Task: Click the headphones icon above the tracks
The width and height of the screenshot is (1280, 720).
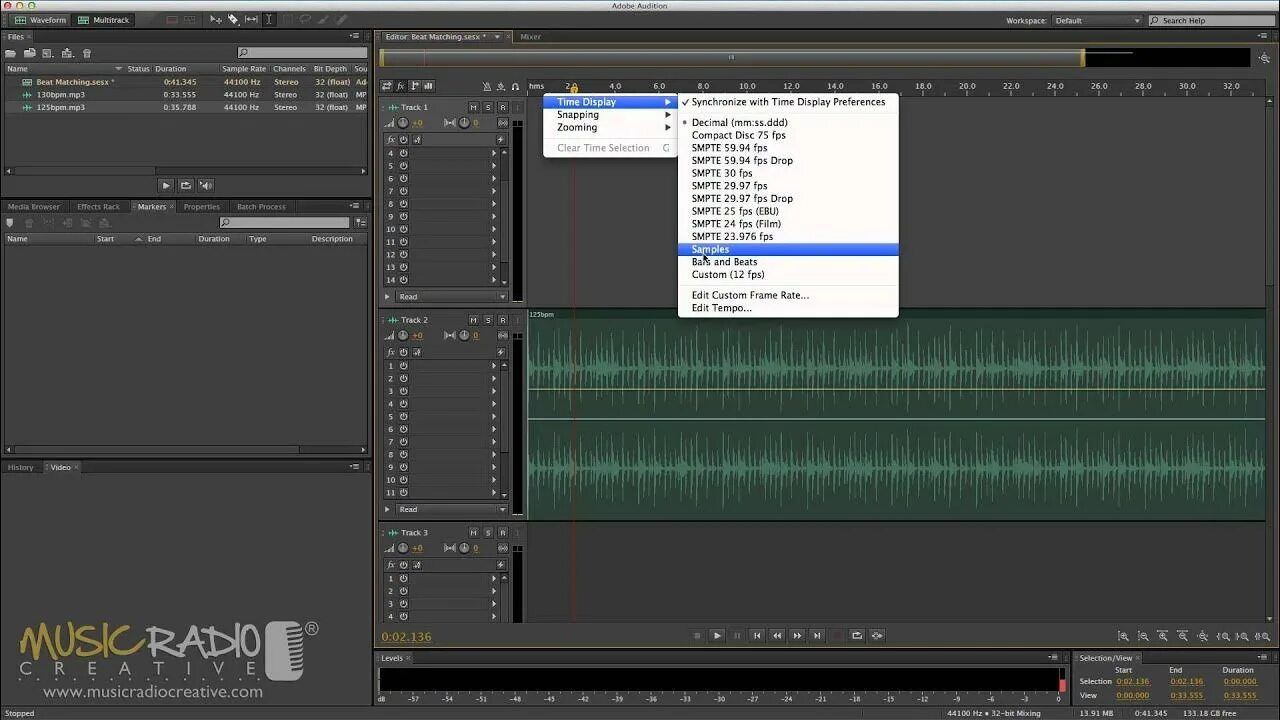Action: (516, 87)
